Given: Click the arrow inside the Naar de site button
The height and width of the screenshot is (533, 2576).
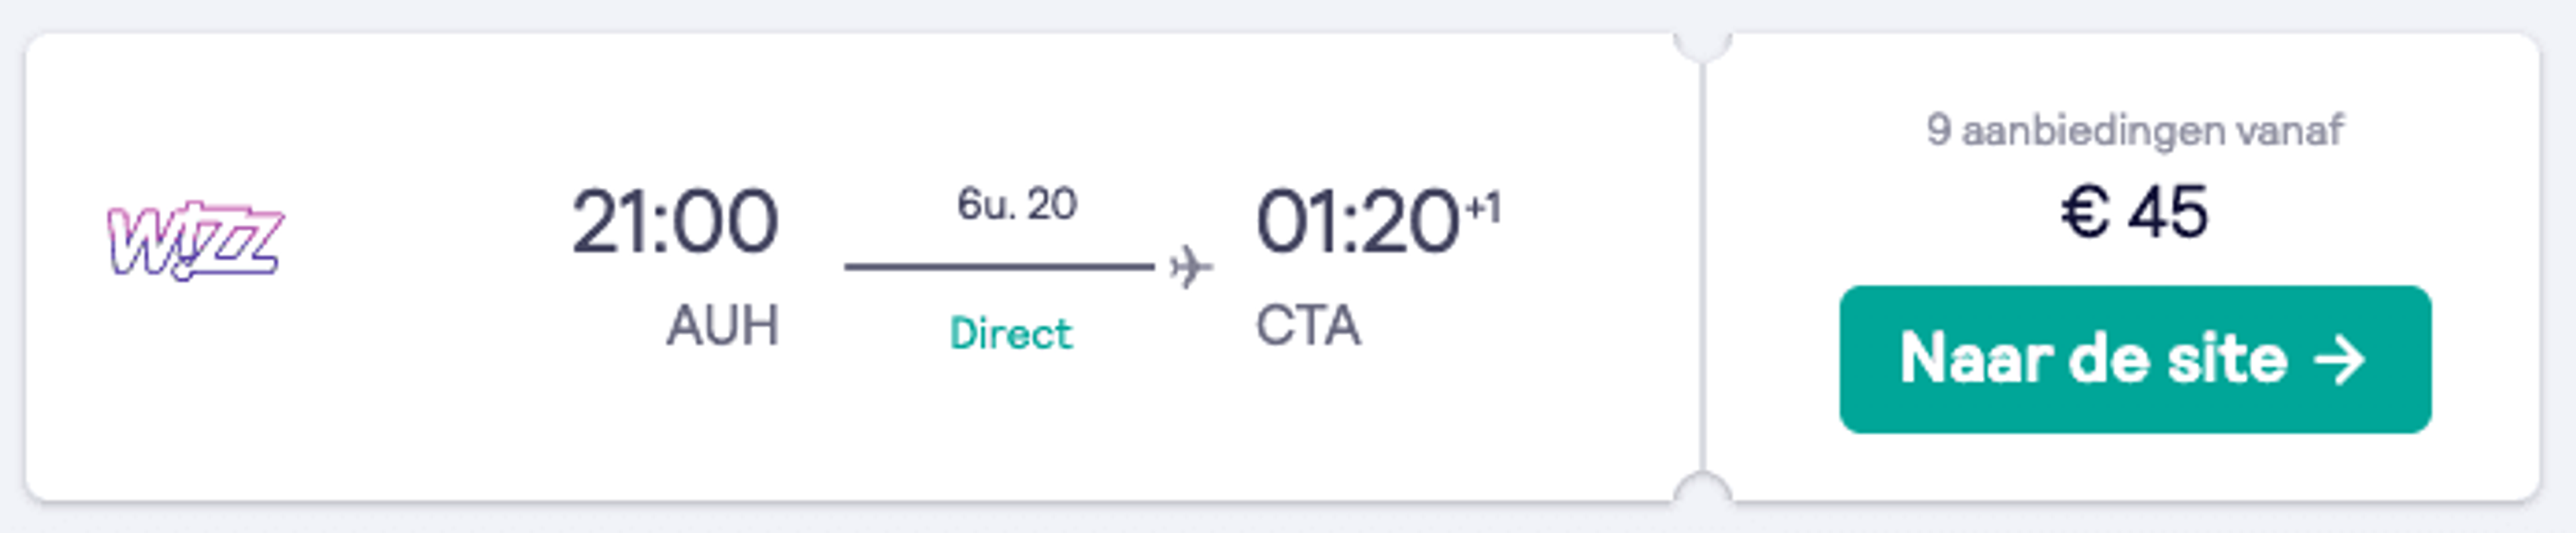Looking at the screenshot, I should click(2339, 360).
